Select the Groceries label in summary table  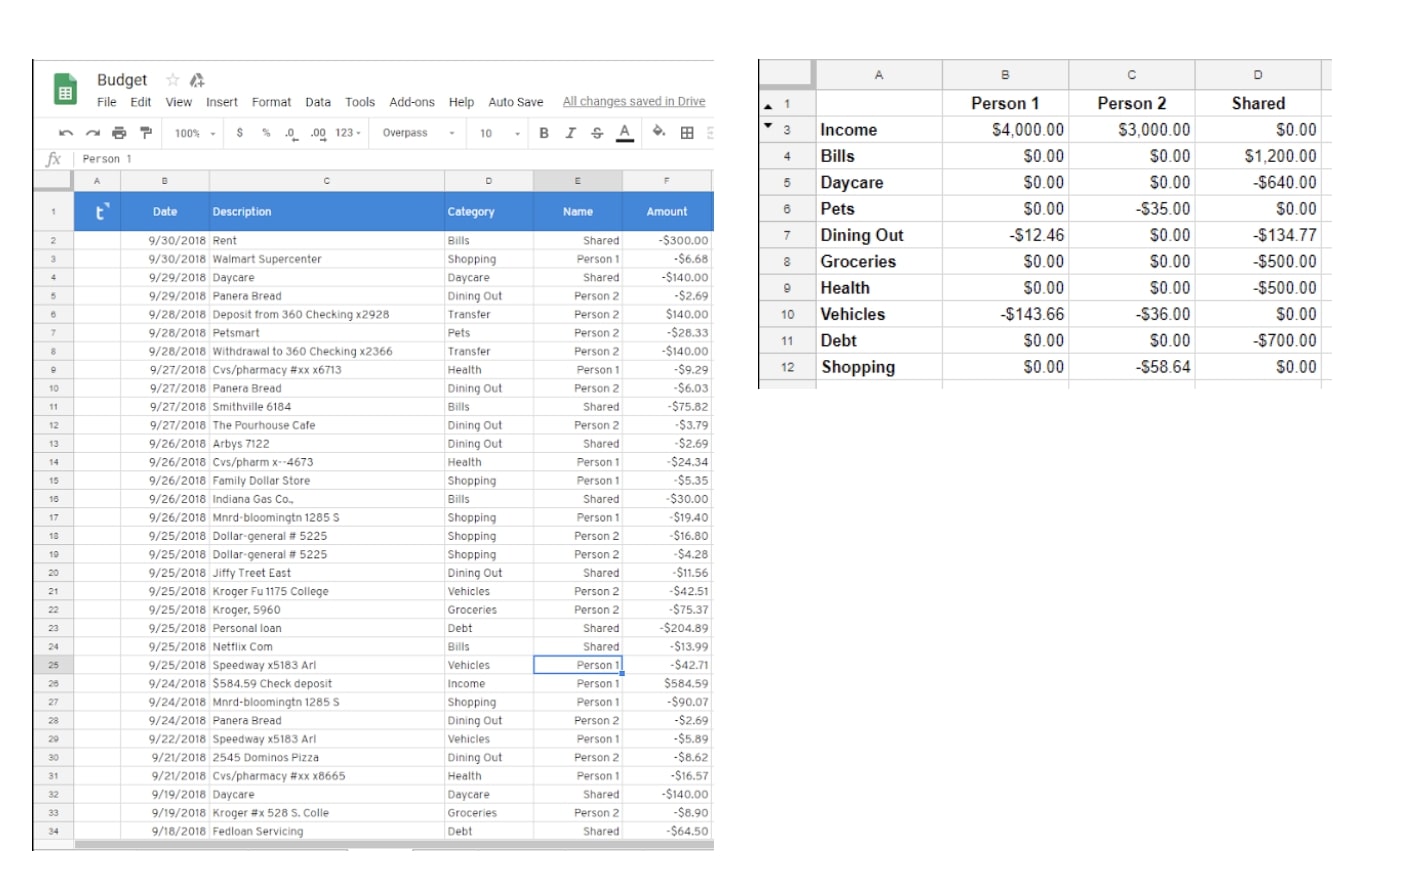[x=879, y=261]
